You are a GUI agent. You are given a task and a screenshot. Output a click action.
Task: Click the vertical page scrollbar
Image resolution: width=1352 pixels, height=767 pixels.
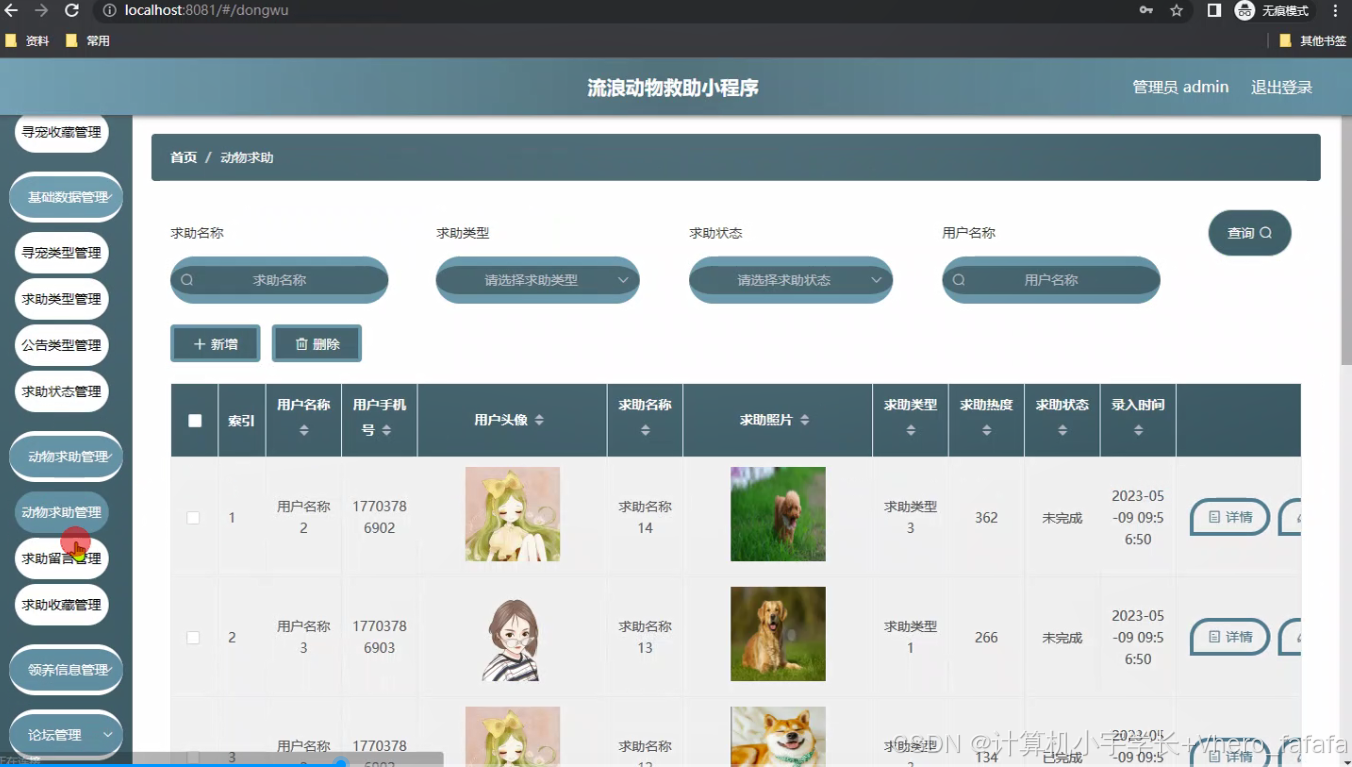click(1346, 240)
